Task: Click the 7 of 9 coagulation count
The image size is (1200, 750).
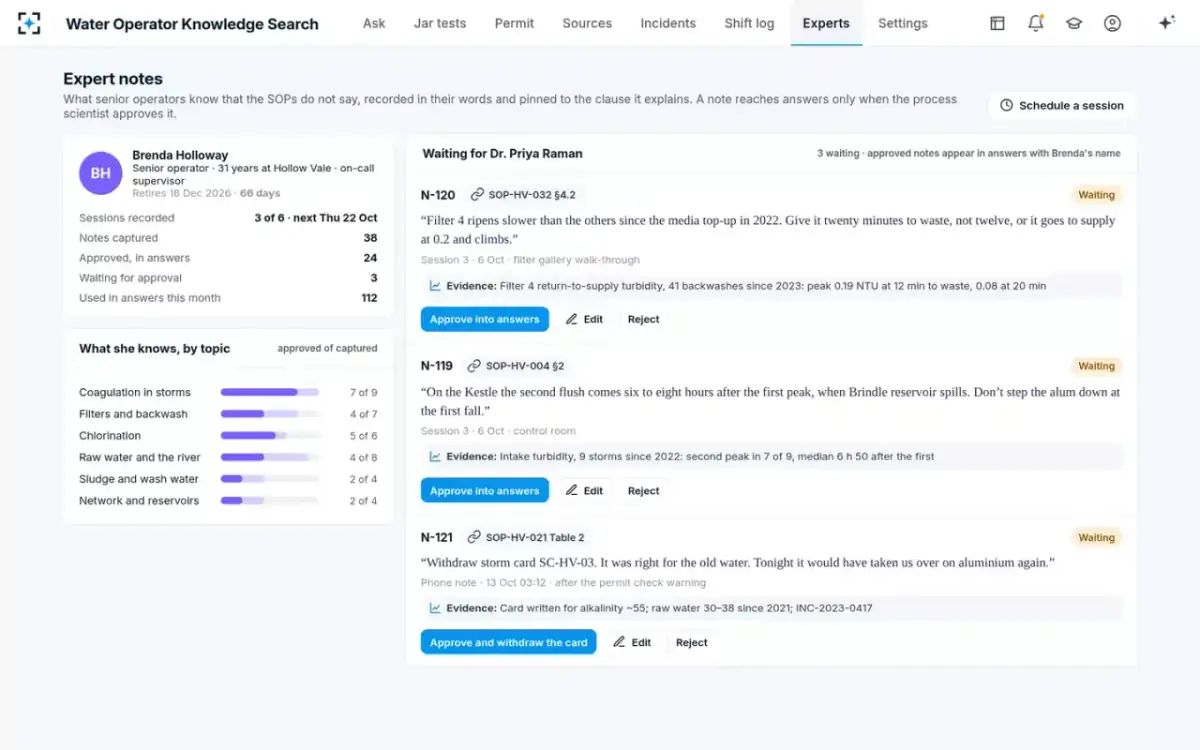Action: tap(363, 393)
